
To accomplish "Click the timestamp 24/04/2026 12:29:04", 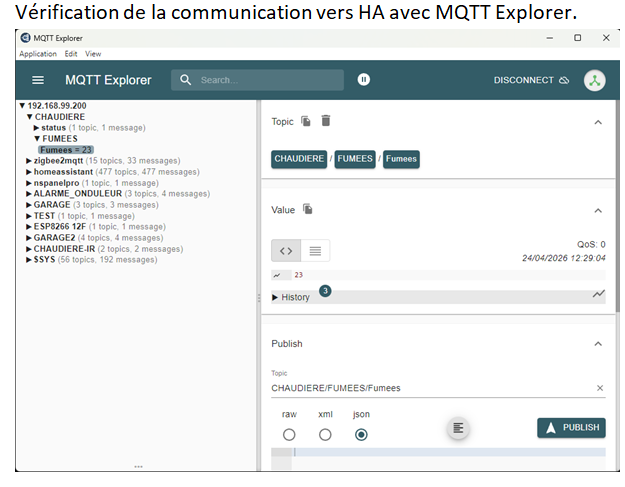I will point(564,258).
